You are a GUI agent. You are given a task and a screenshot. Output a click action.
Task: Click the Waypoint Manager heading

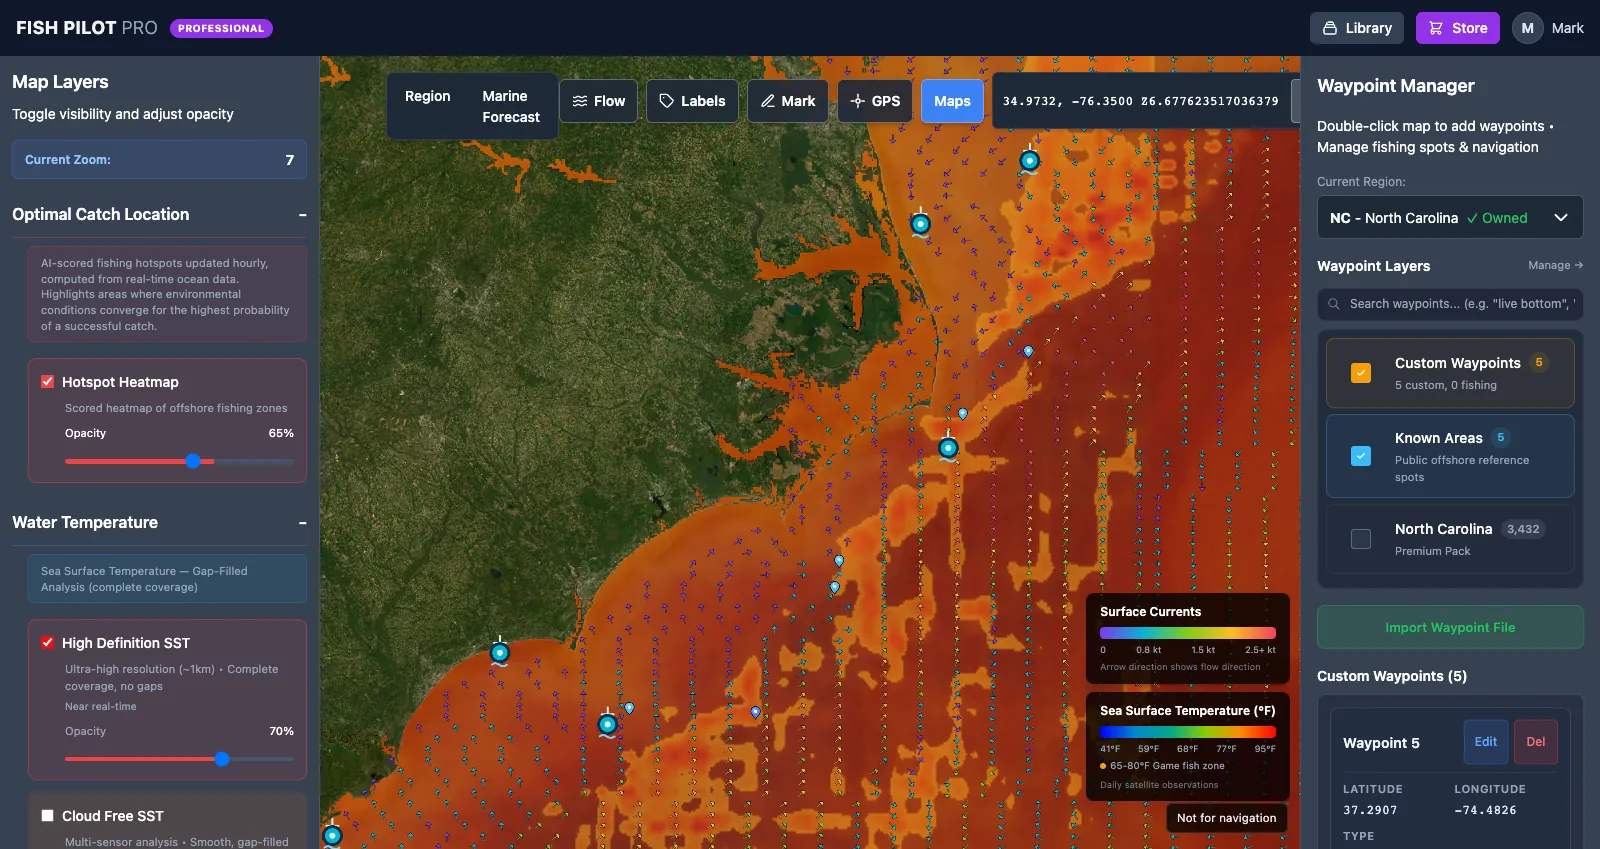pos(1396,86)
